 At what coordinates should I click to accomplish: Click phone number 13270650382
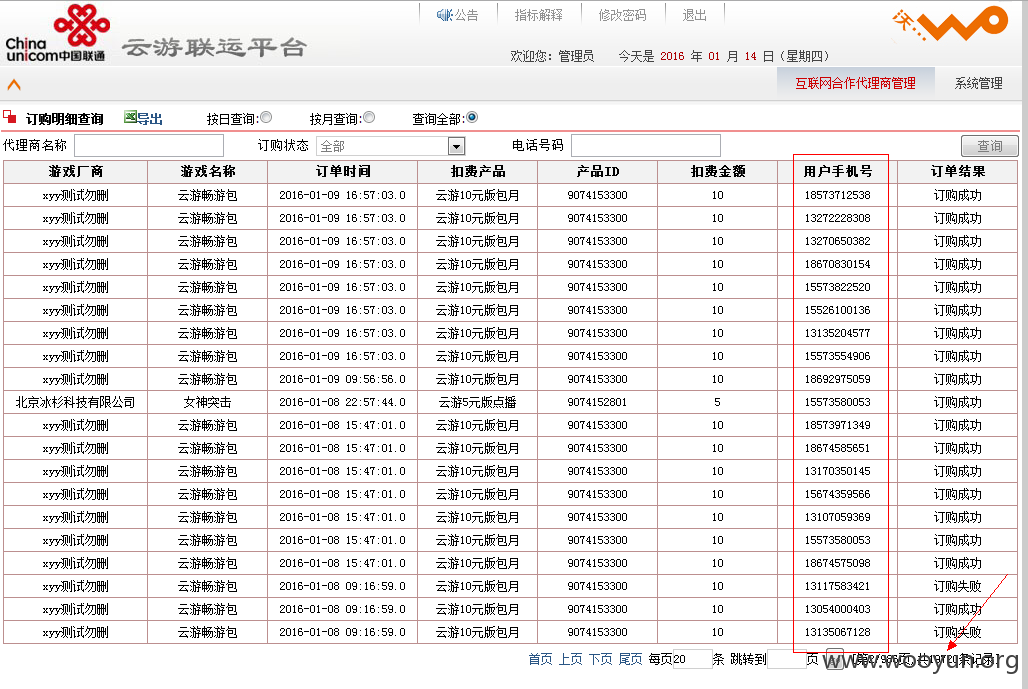click(838, 241)
